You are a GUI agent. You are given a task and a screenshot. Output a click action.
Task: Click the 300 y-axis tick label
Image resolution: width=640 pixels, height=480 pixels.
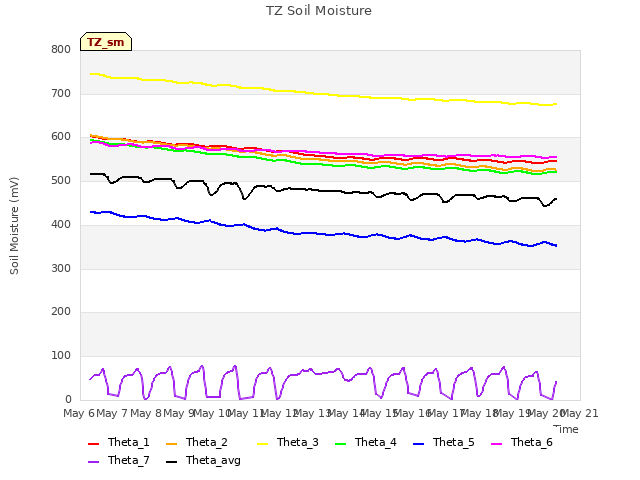point(61,269)
